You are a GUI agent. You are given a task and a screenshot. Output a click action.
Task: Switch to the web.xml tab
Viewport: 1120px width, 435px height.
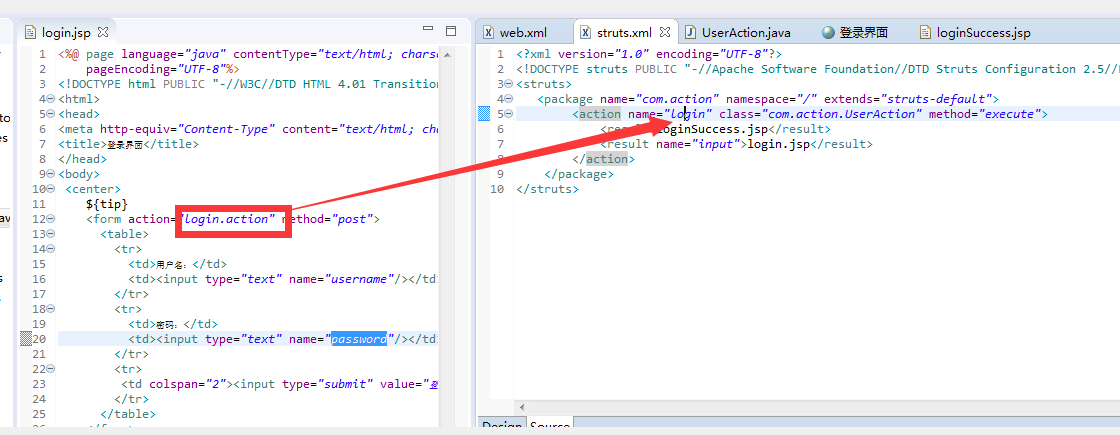(523, 32)
